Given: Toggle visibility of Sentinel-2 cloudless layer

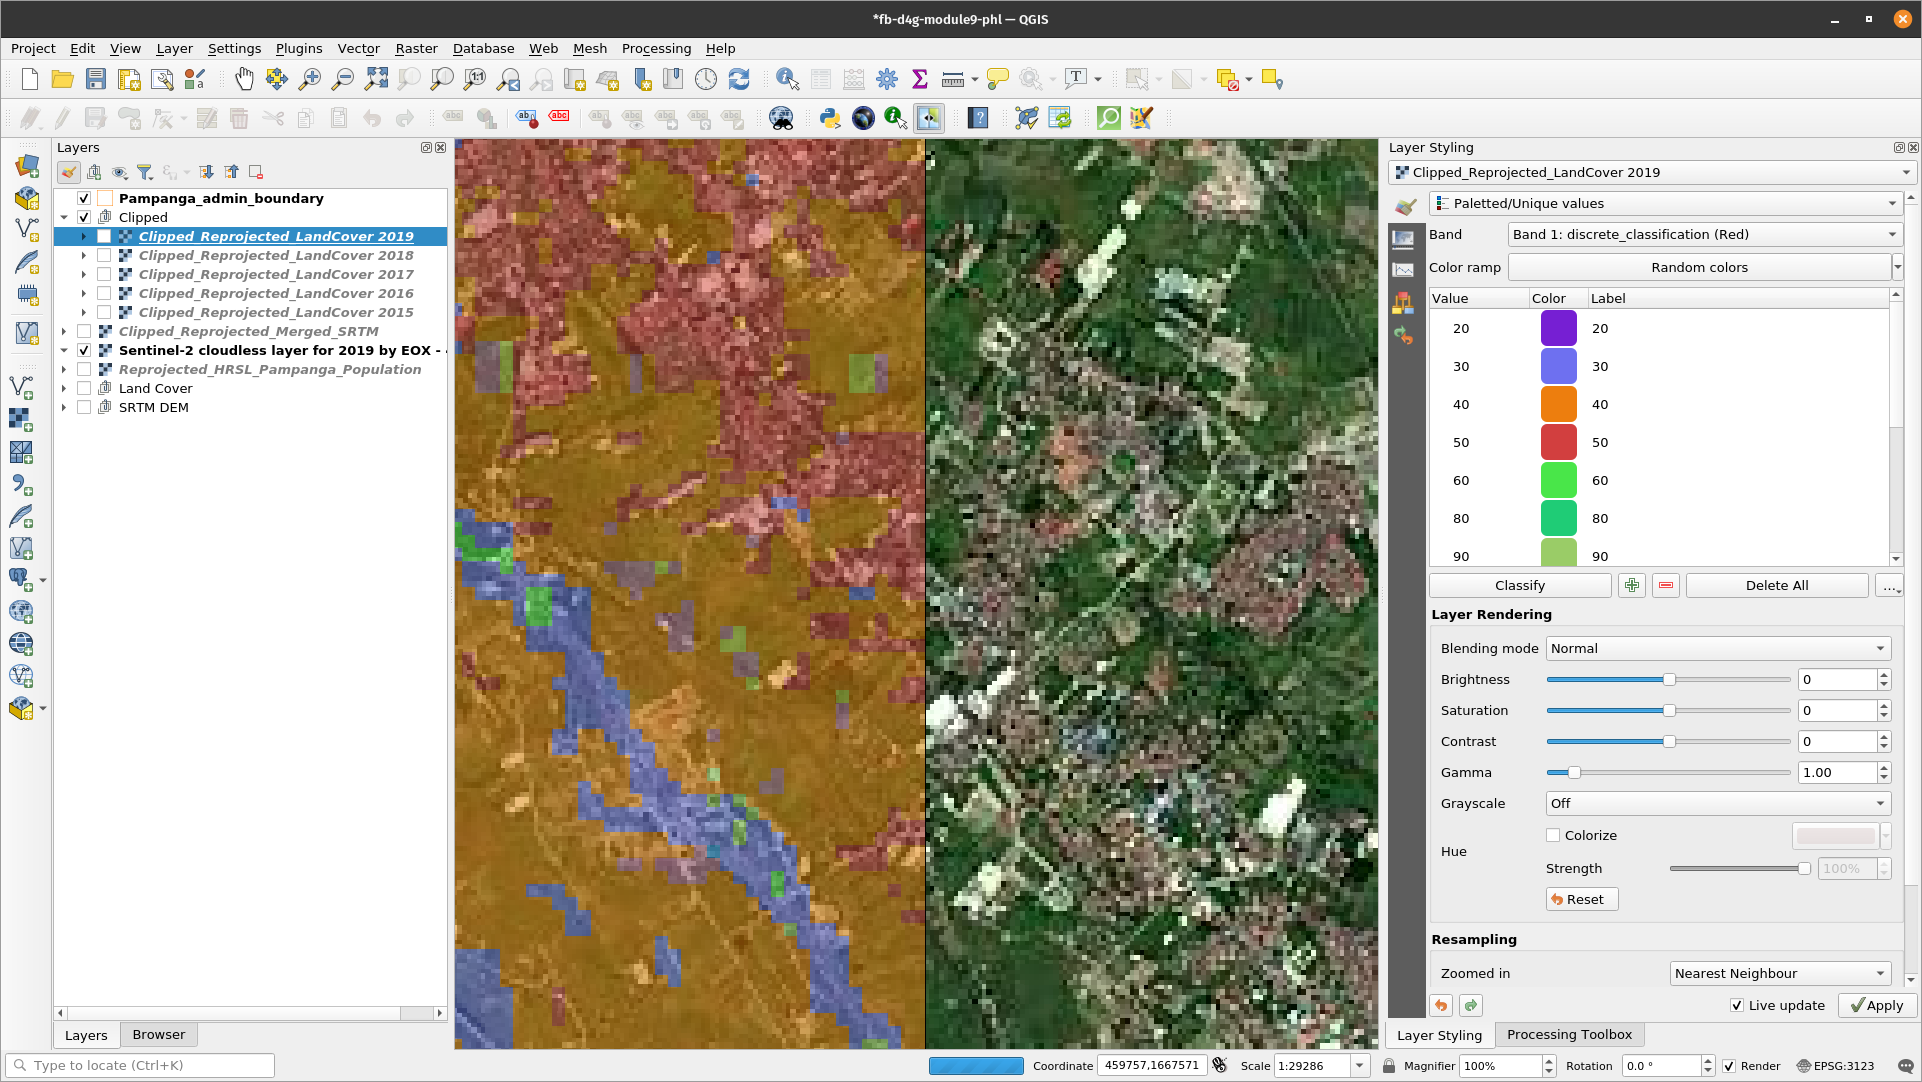Looking at the screenshot, I should click(83, 350).
